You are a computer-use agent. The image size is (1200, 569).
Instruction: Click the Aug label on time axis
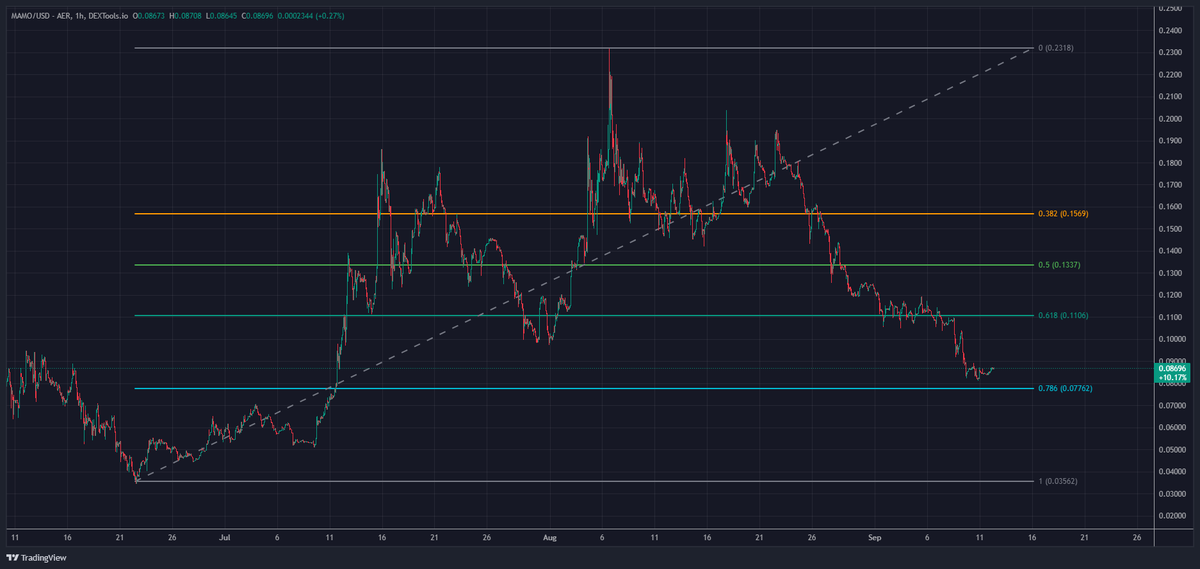click(x=549, y=537)
